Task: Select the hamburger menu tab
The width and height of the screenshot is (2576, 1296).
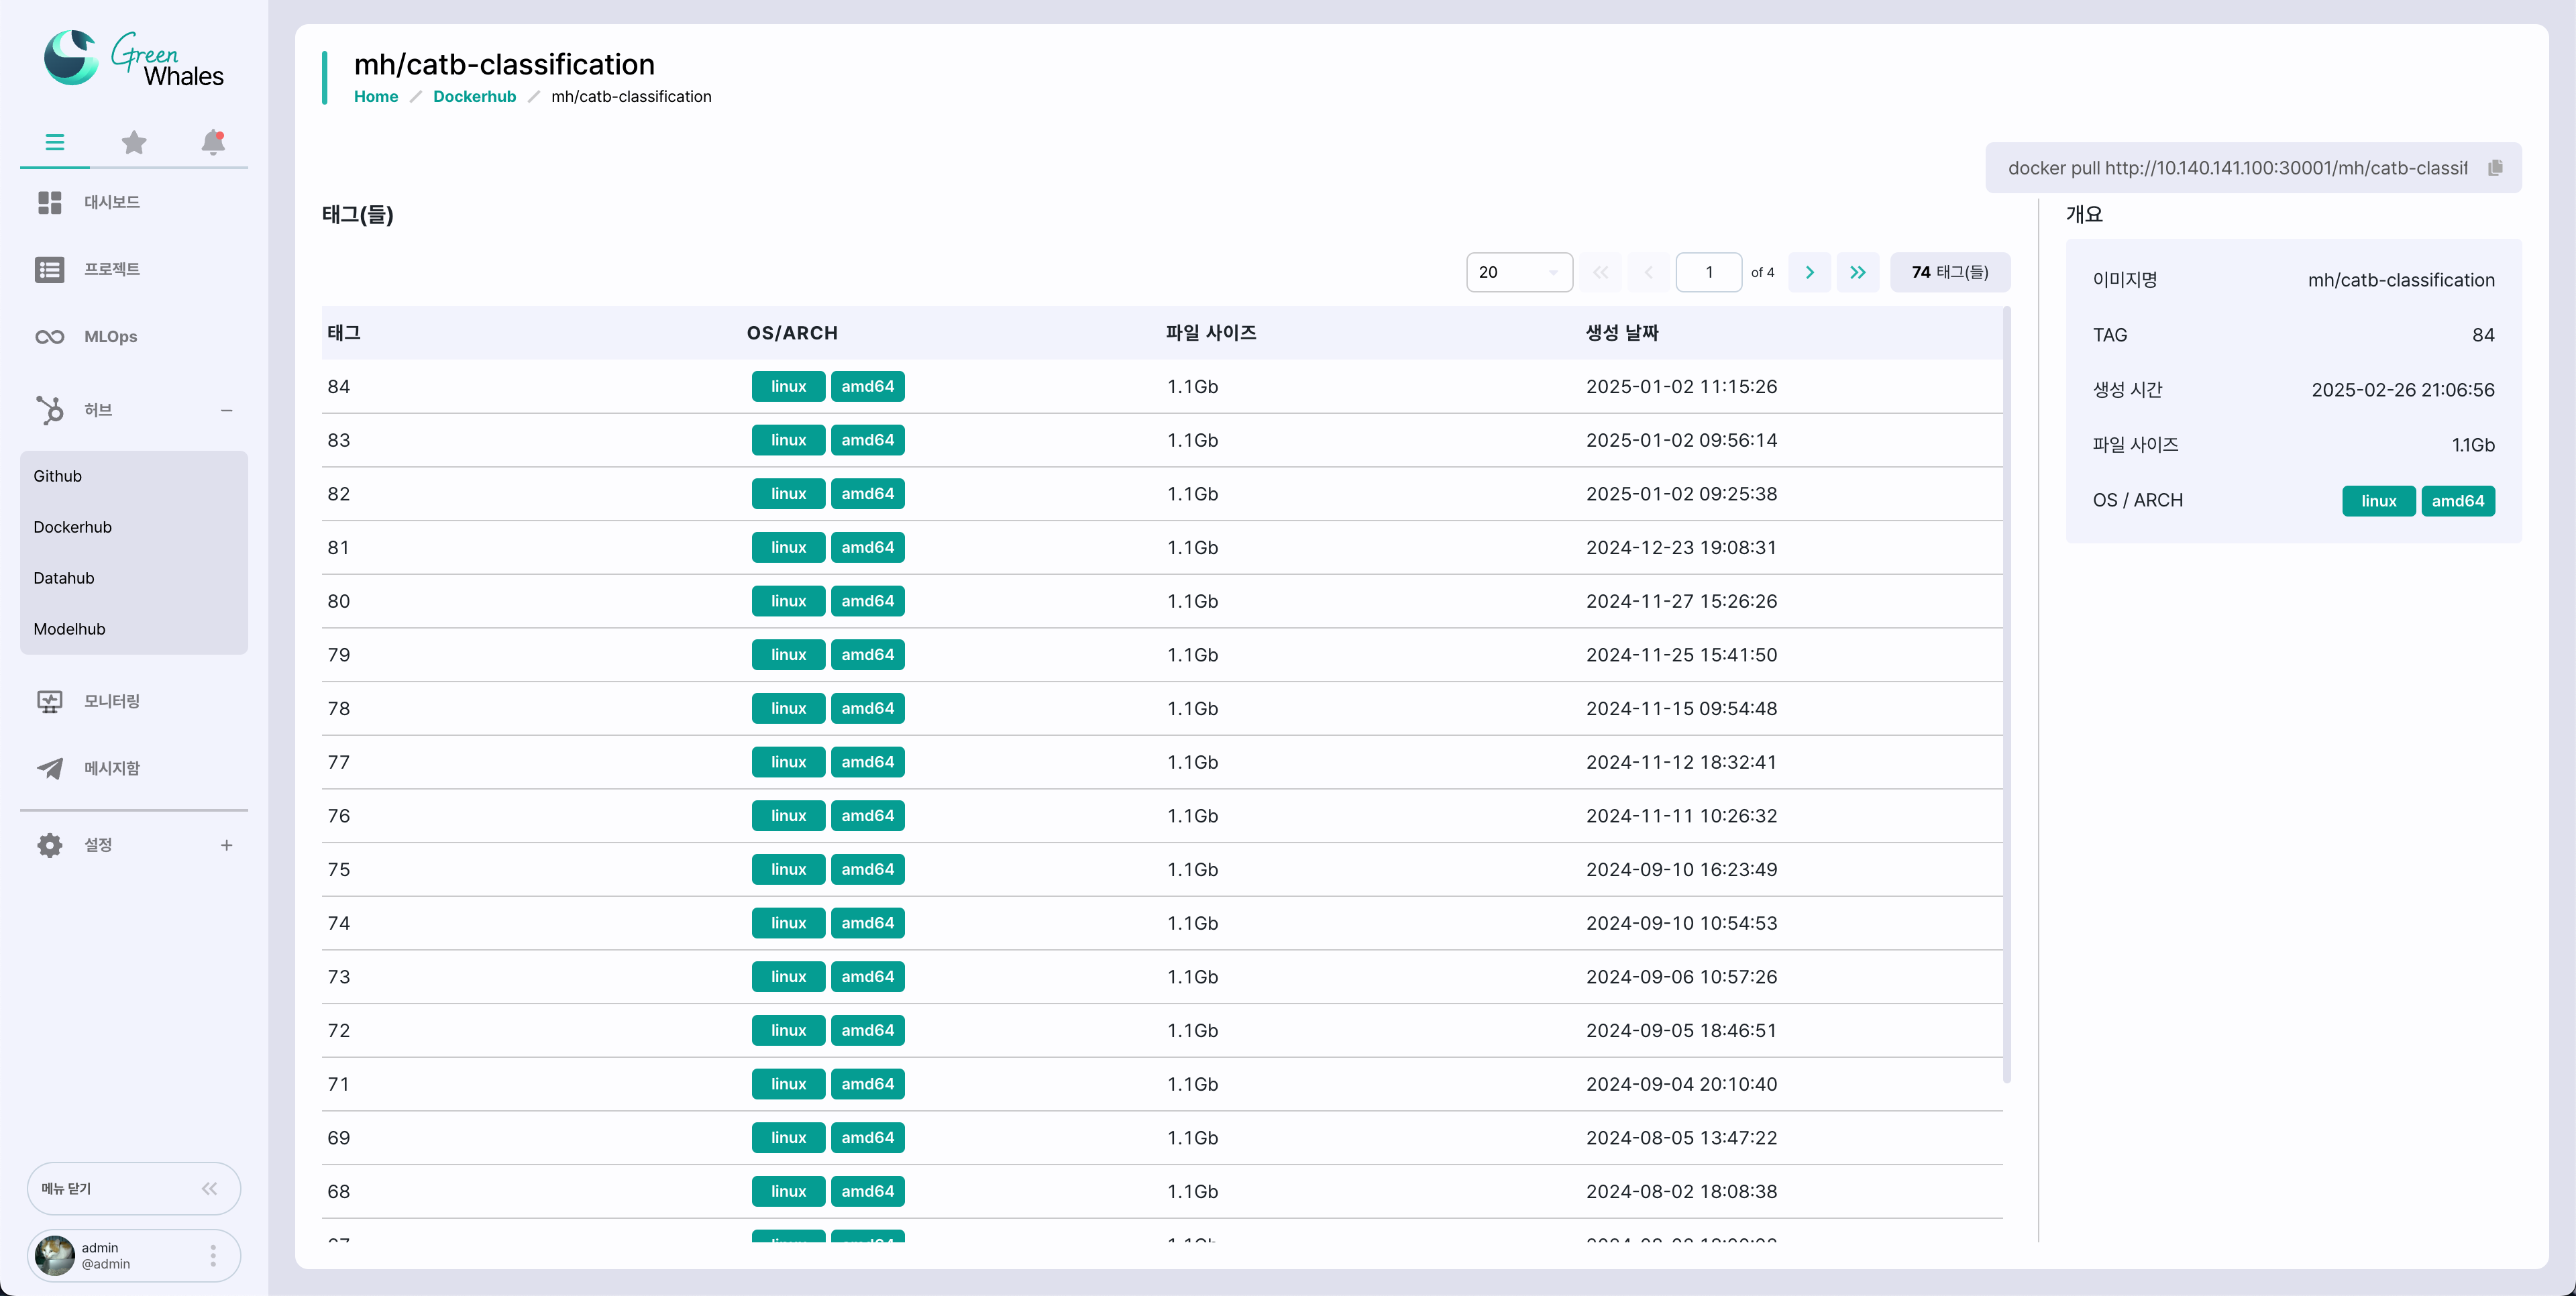Action: [55, 142]
